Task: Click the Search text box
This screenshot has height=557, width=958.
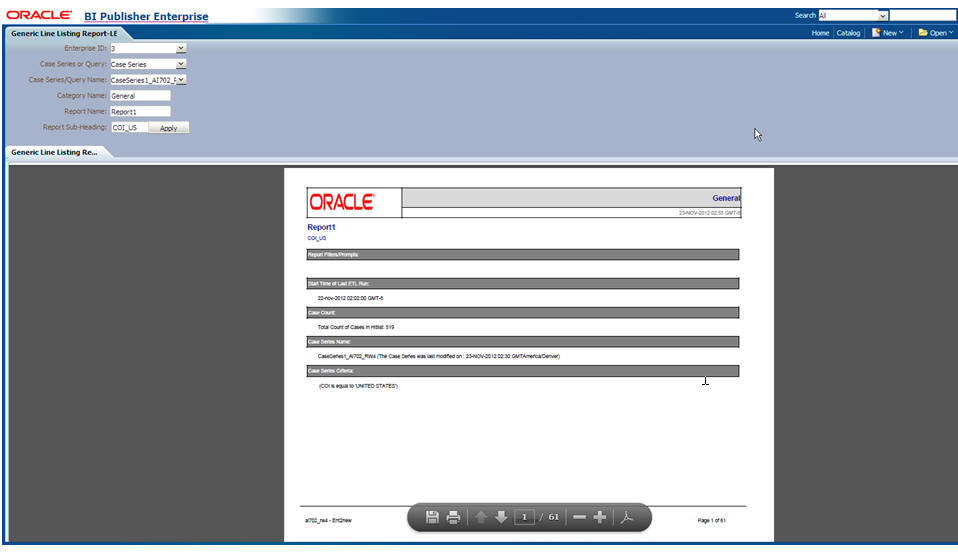Action: point(922,16)
